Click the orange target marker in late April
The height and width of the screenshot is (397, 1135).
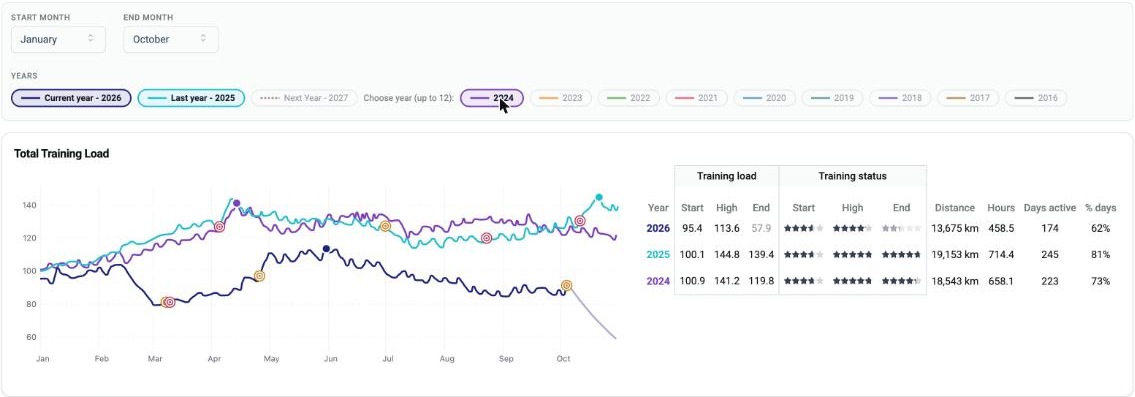coord(259,276)
